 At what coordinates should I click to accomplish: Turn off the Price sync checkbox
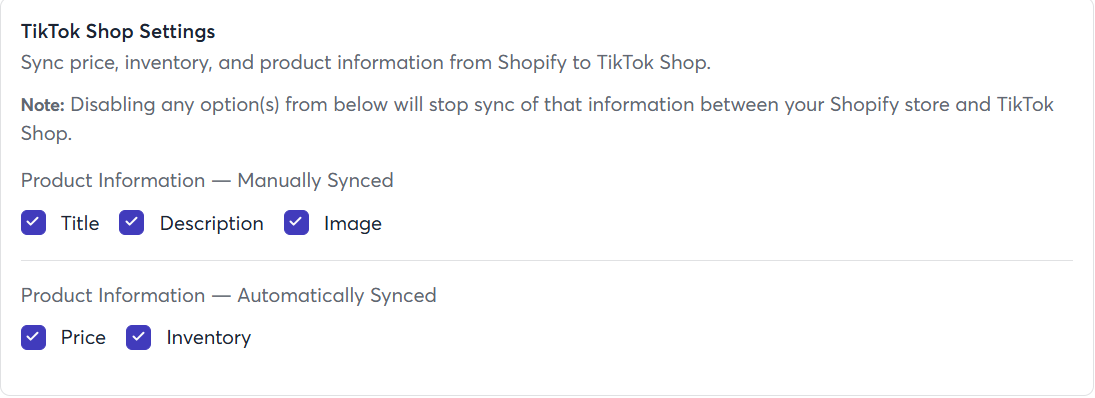(x=34, y=337)
